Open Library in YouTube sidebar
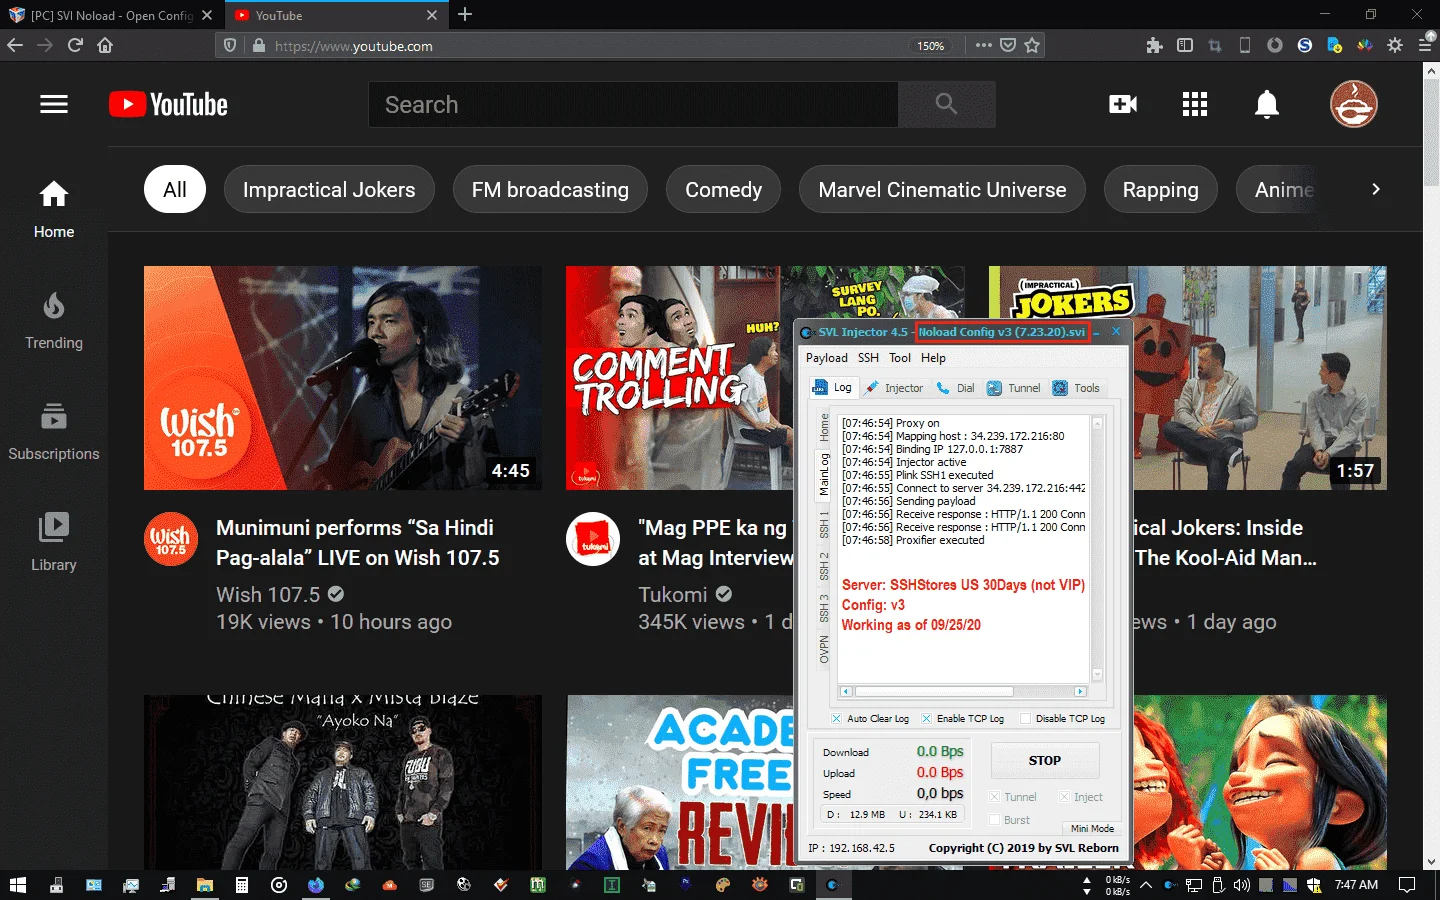The width and height of the screenshot is (1440, 900). (54, 543)
